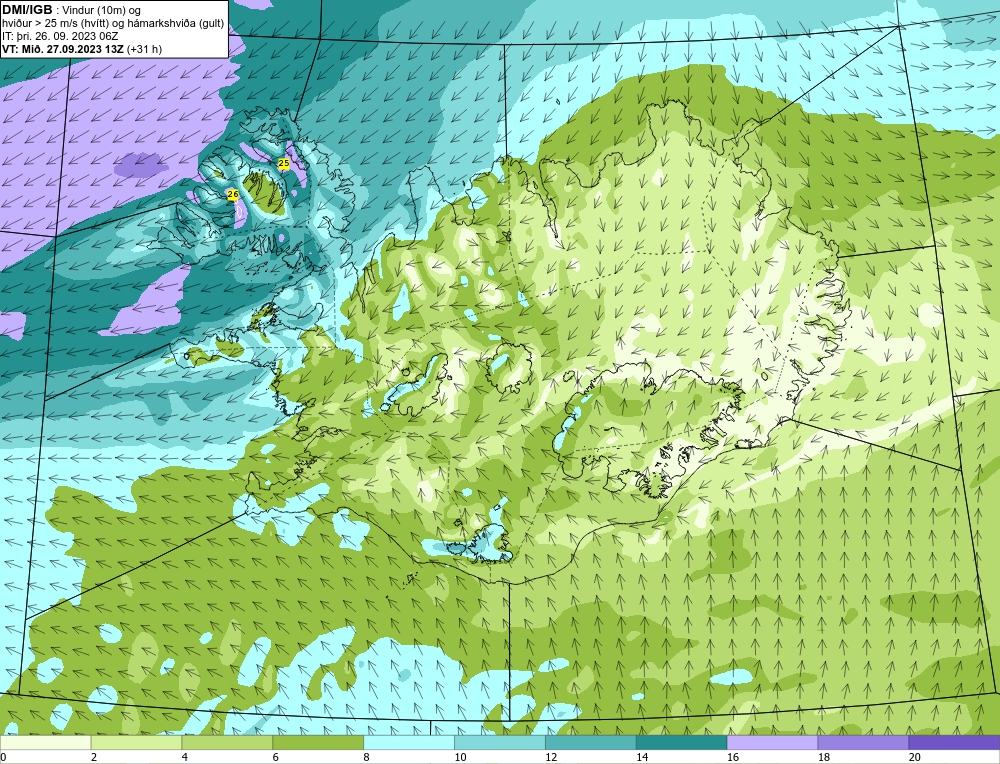The height and width of the screenshot is (764, 1000).
Task: Click the legend scale value '18'
Action: [823, 758]
